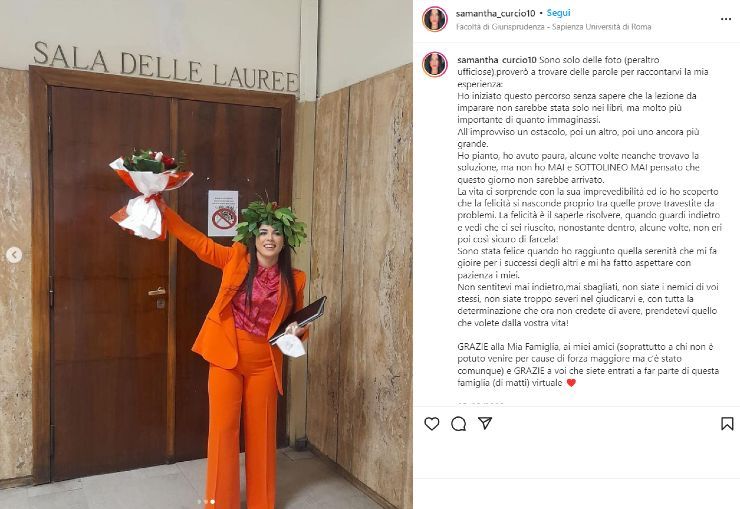
Task: Click the post date below caption
Action: (x=480, y=404)
